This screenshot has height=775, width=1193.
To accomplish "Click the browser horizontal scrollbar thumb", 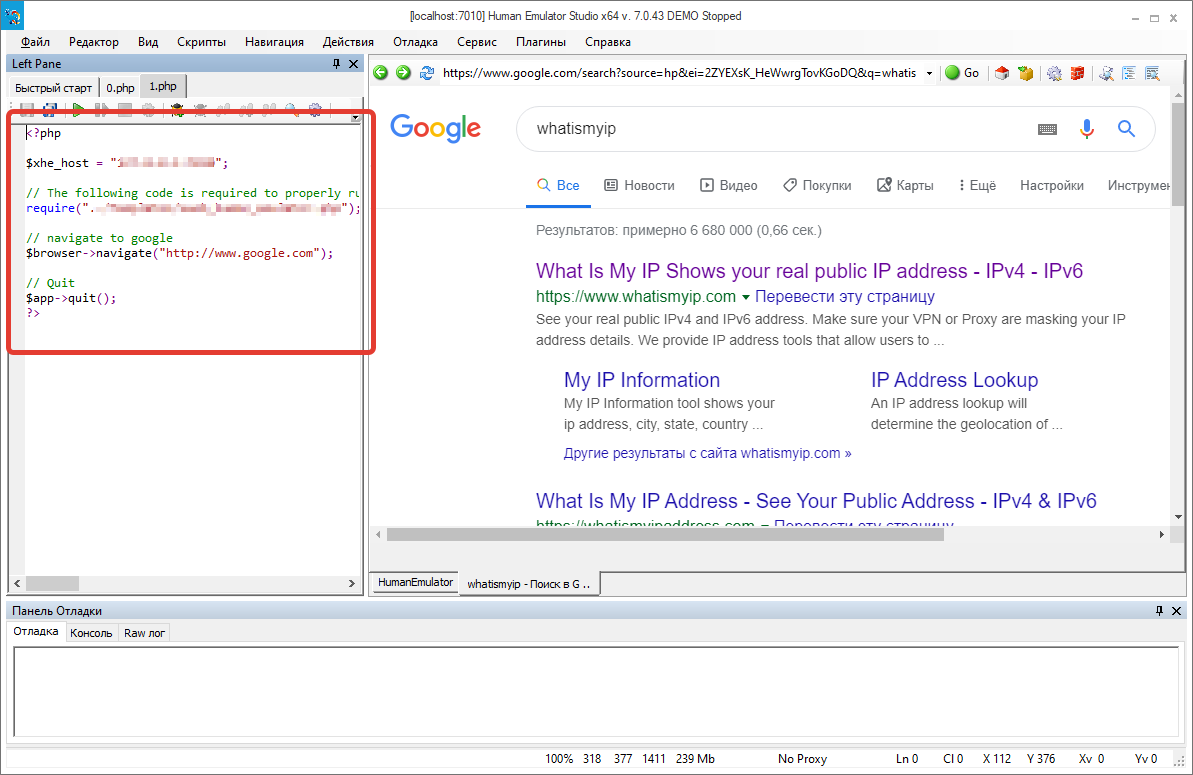I will (665, 535).
